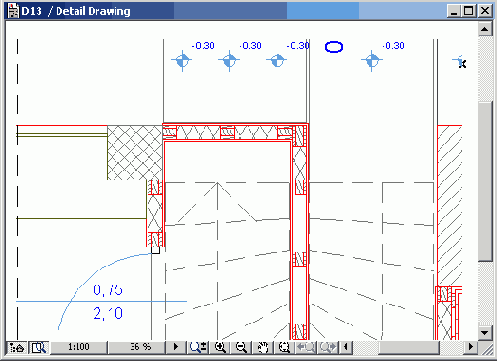Click the fit in window icon
Image resolution: width=497 pixels, height=361 pixels.
pos(284,347)
